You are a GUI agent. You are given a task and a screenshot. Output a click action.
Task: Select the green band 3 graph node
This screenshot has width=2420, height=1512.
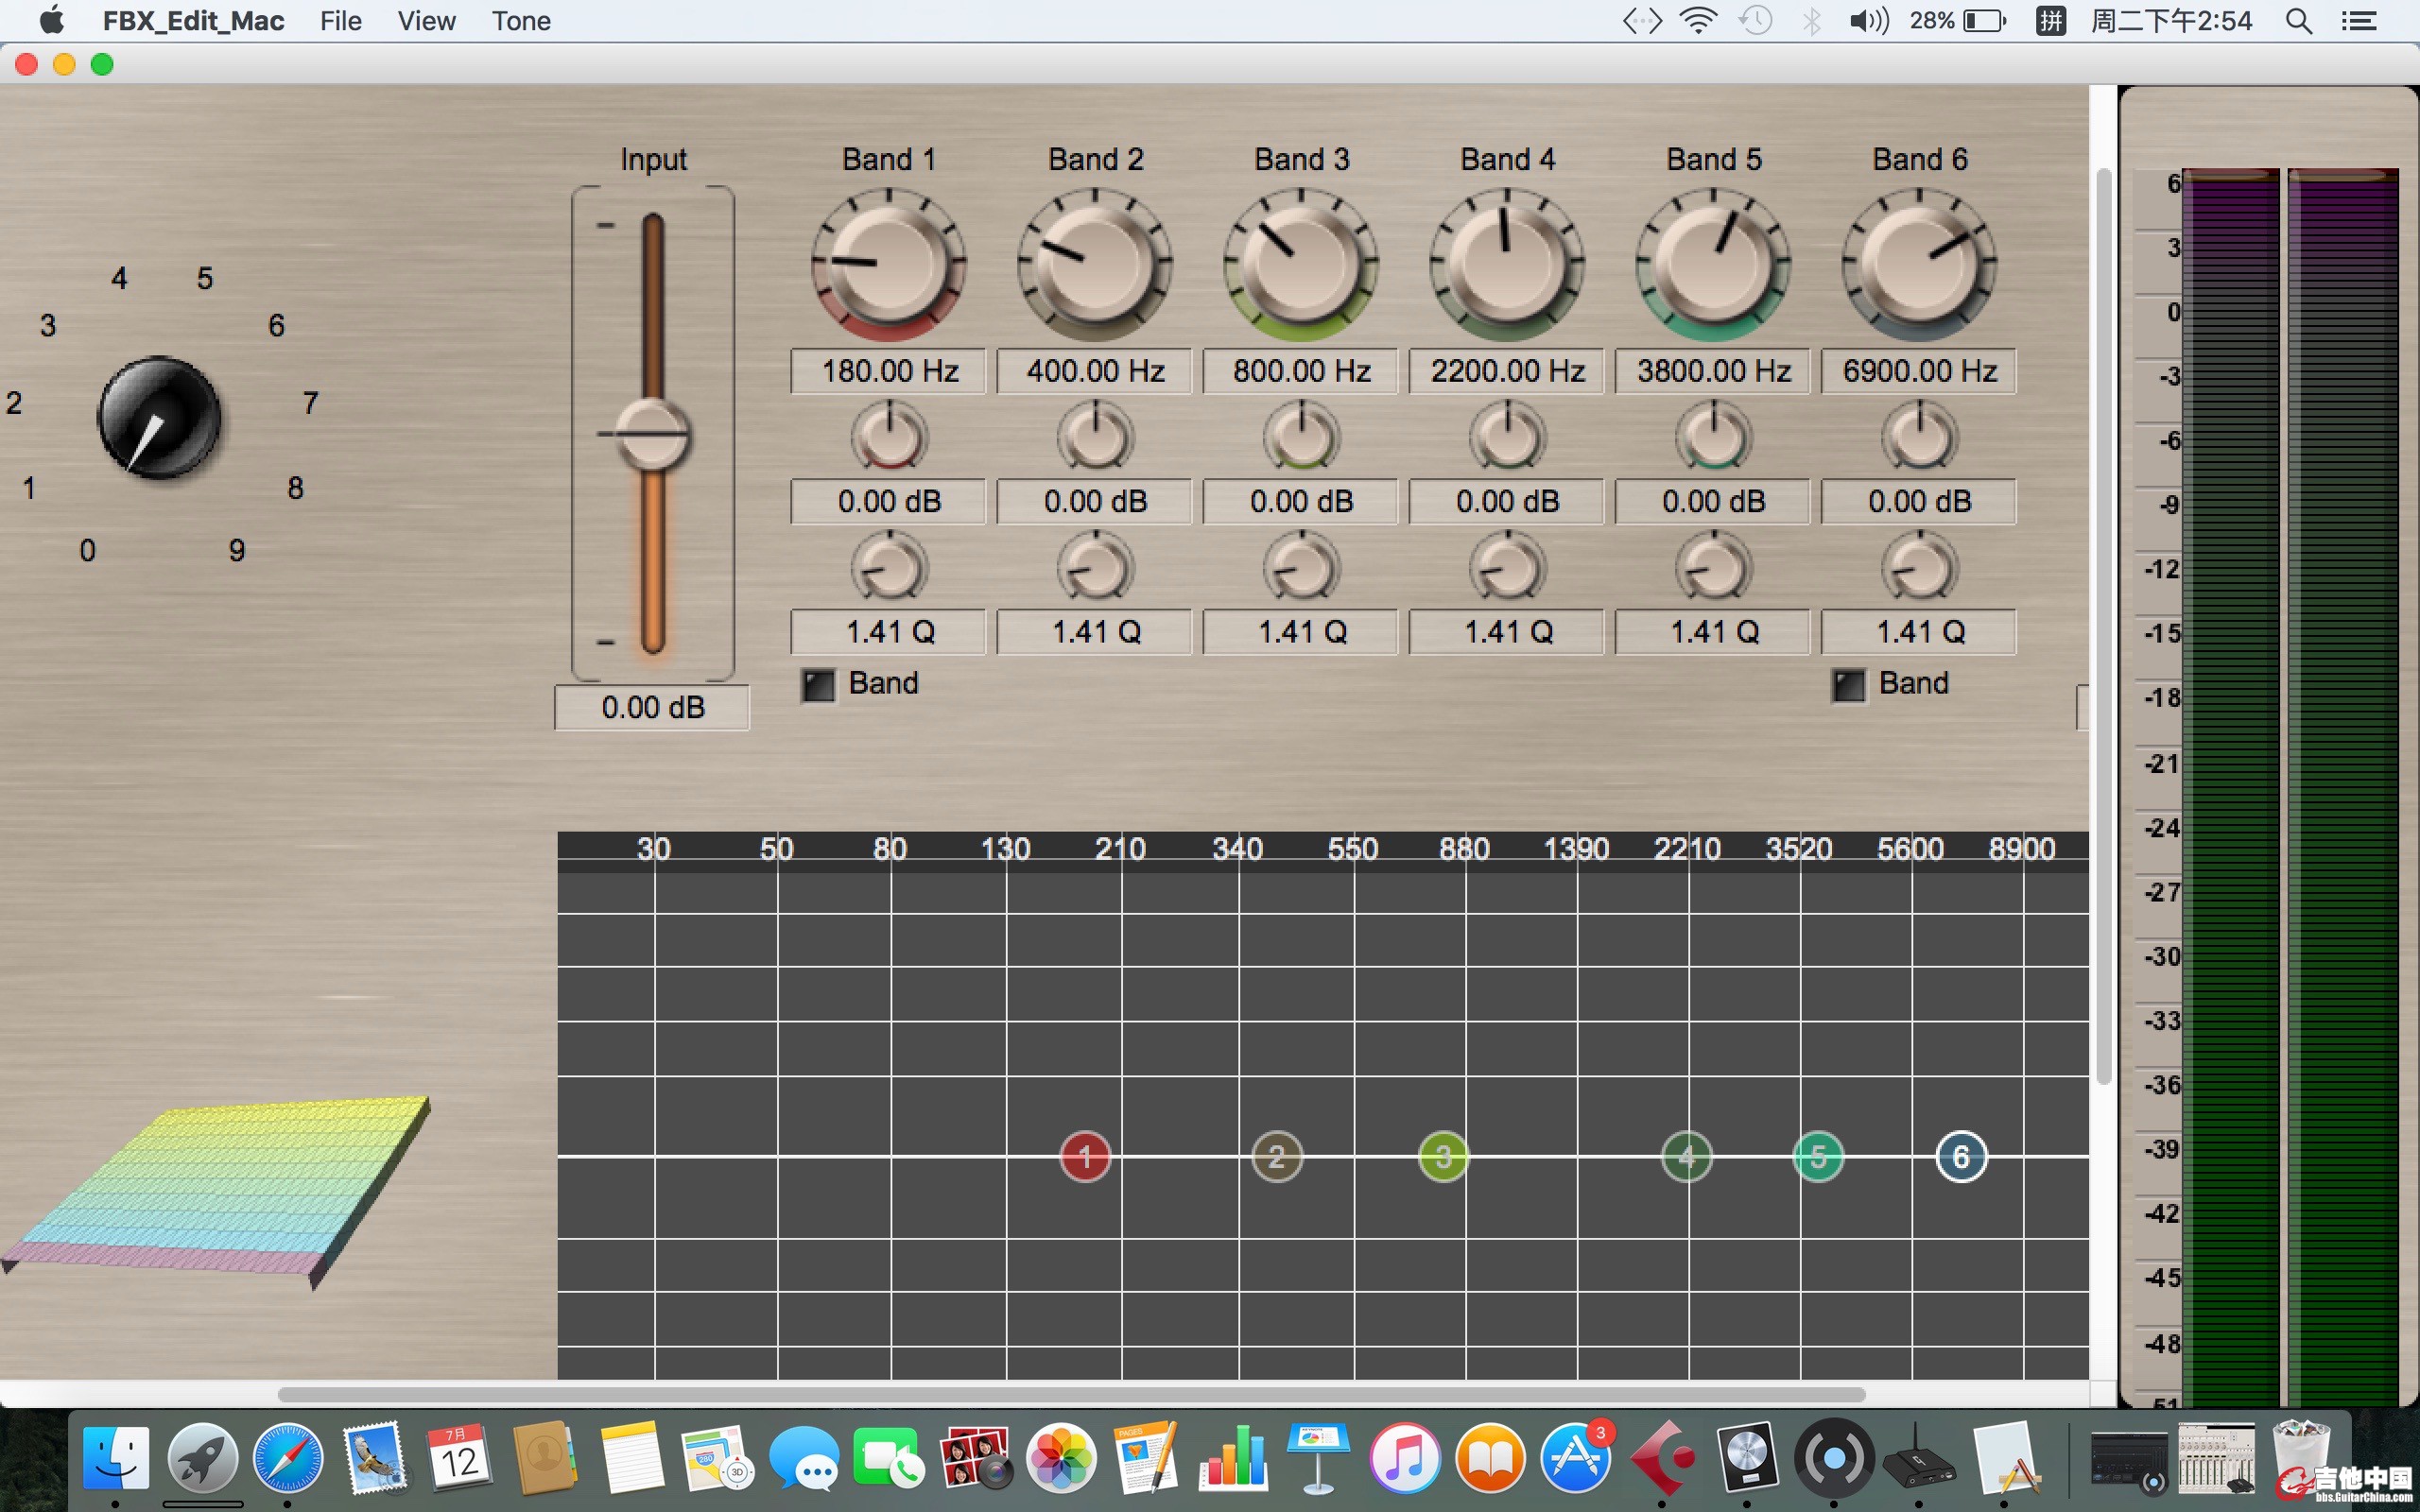[1443, 1157]
